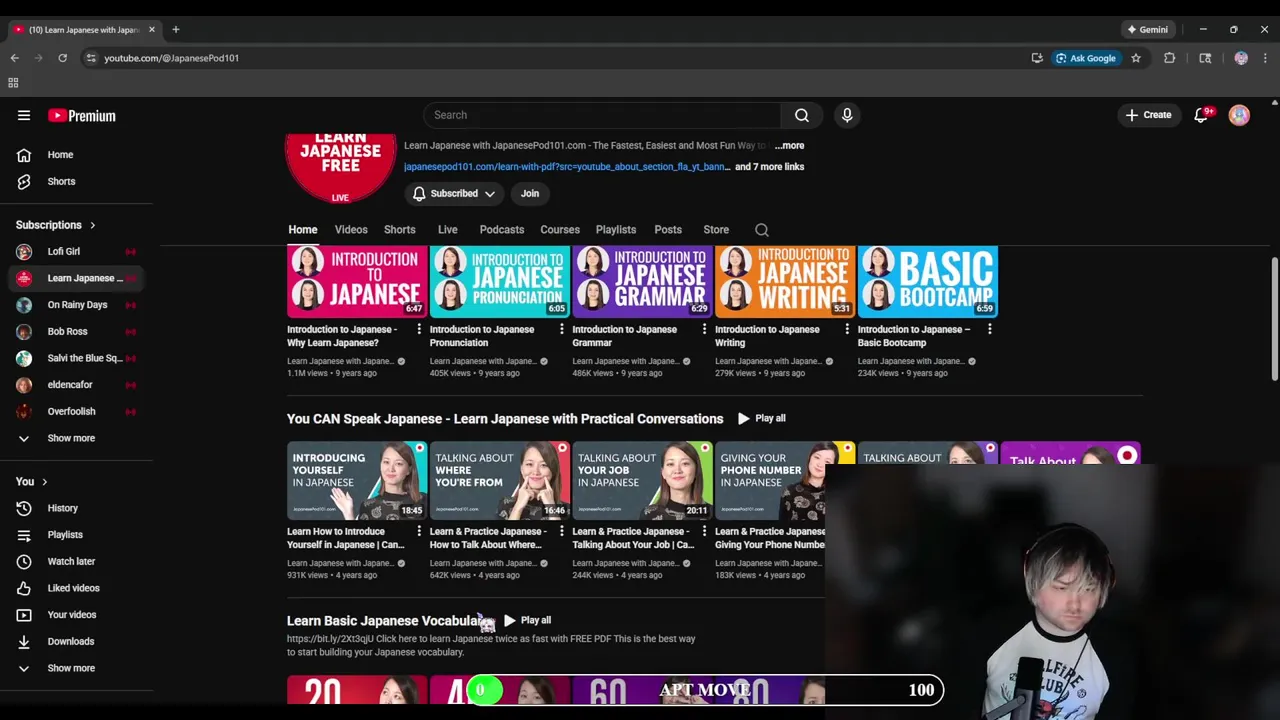The width and height of the screenshot is (1280, 720).
Task: Open options for Japanese Writing video
Action: [x=847, y=329]
